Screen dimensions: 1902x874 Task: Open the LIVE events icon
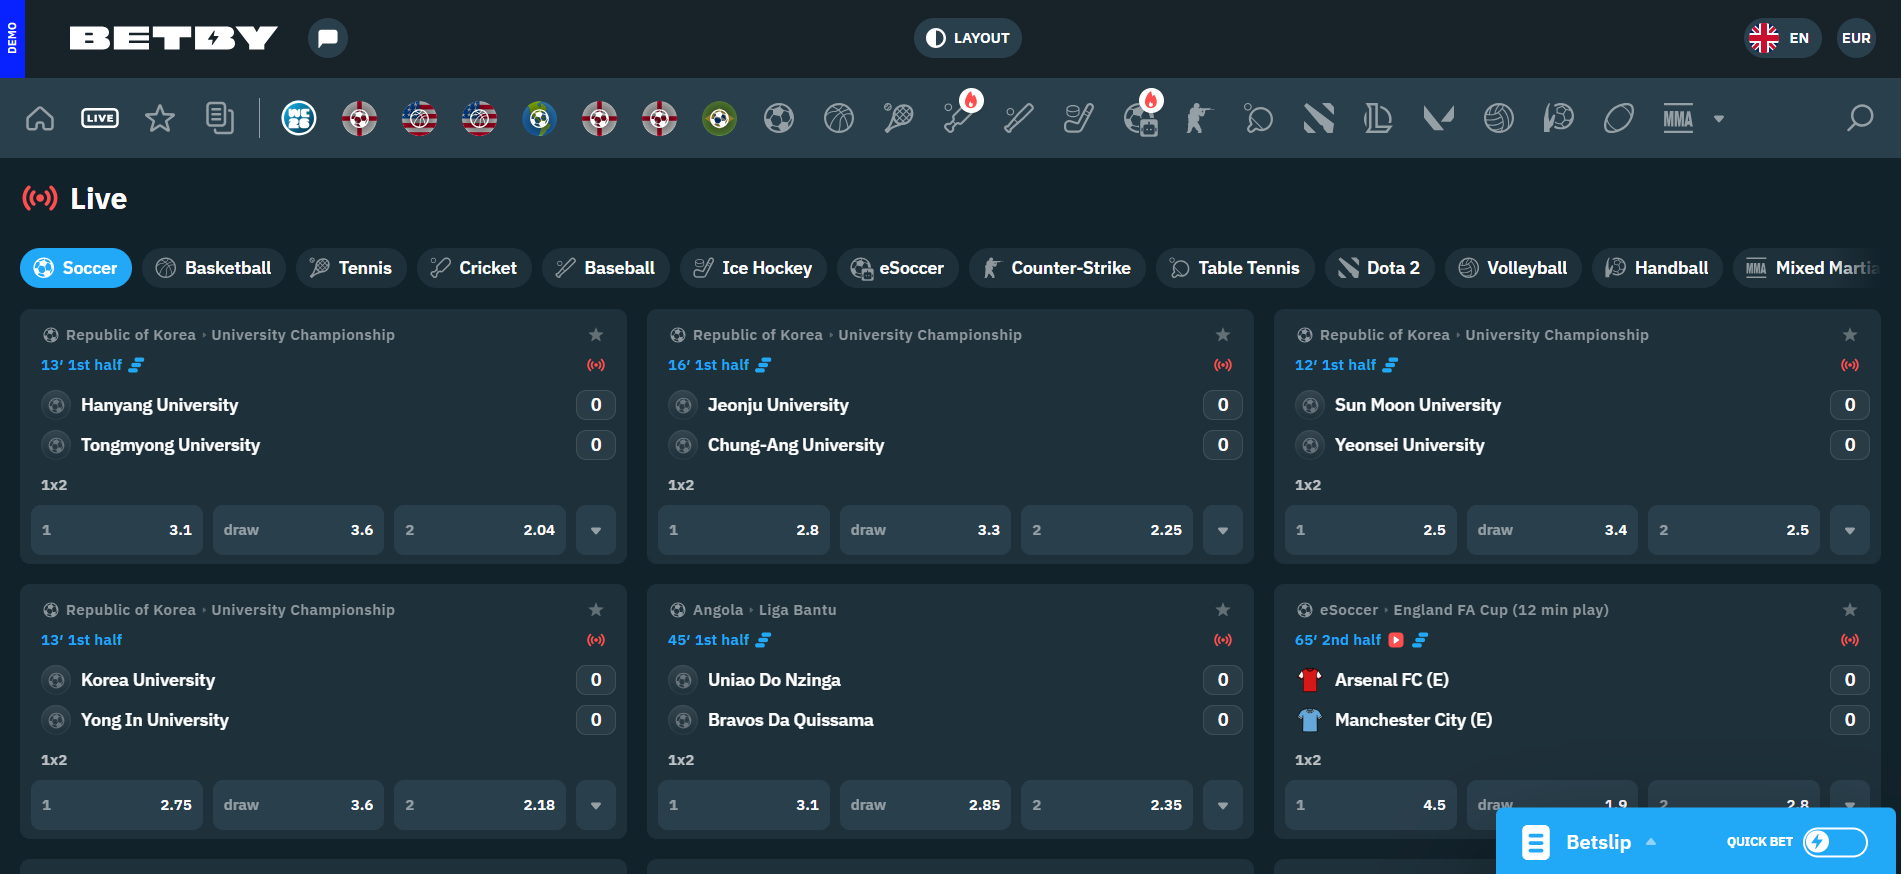click(x=100, y=118)
